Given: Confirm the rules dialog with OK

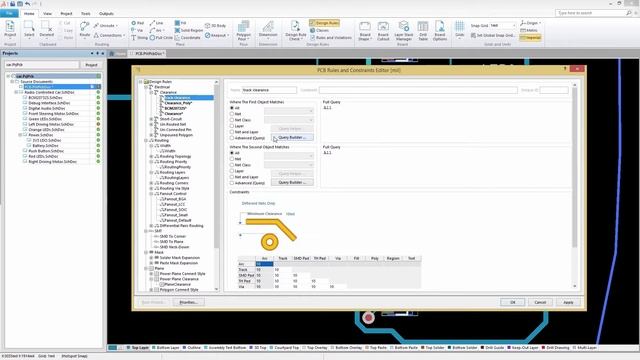Looking at the screenshot, I should [513, 302].
